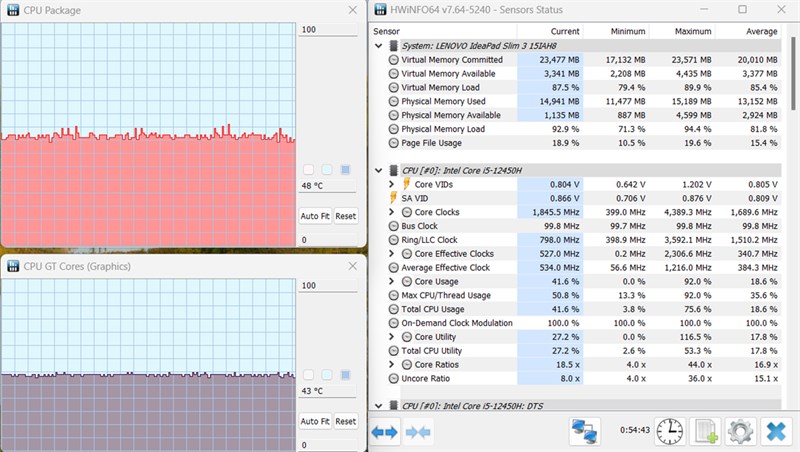Click the Average column header
Screen dimensions: 800x452
pos(762,32)
